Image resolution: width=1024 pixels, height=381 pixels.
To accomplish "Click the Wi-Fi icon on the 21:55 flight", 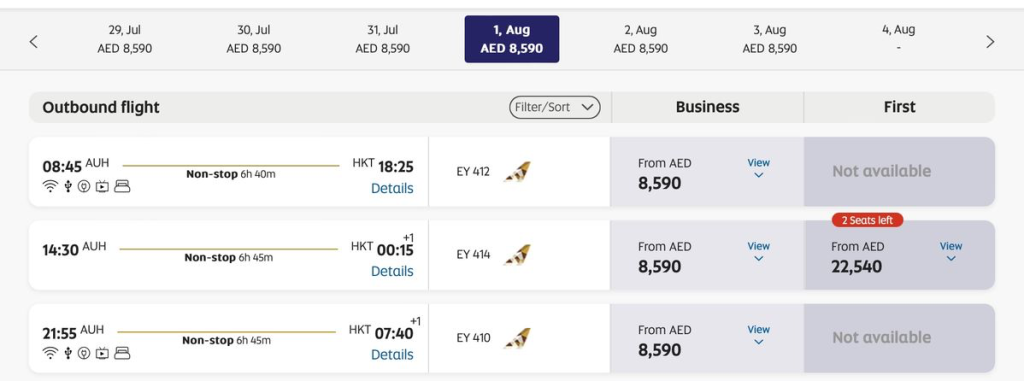I will [50, 354].
